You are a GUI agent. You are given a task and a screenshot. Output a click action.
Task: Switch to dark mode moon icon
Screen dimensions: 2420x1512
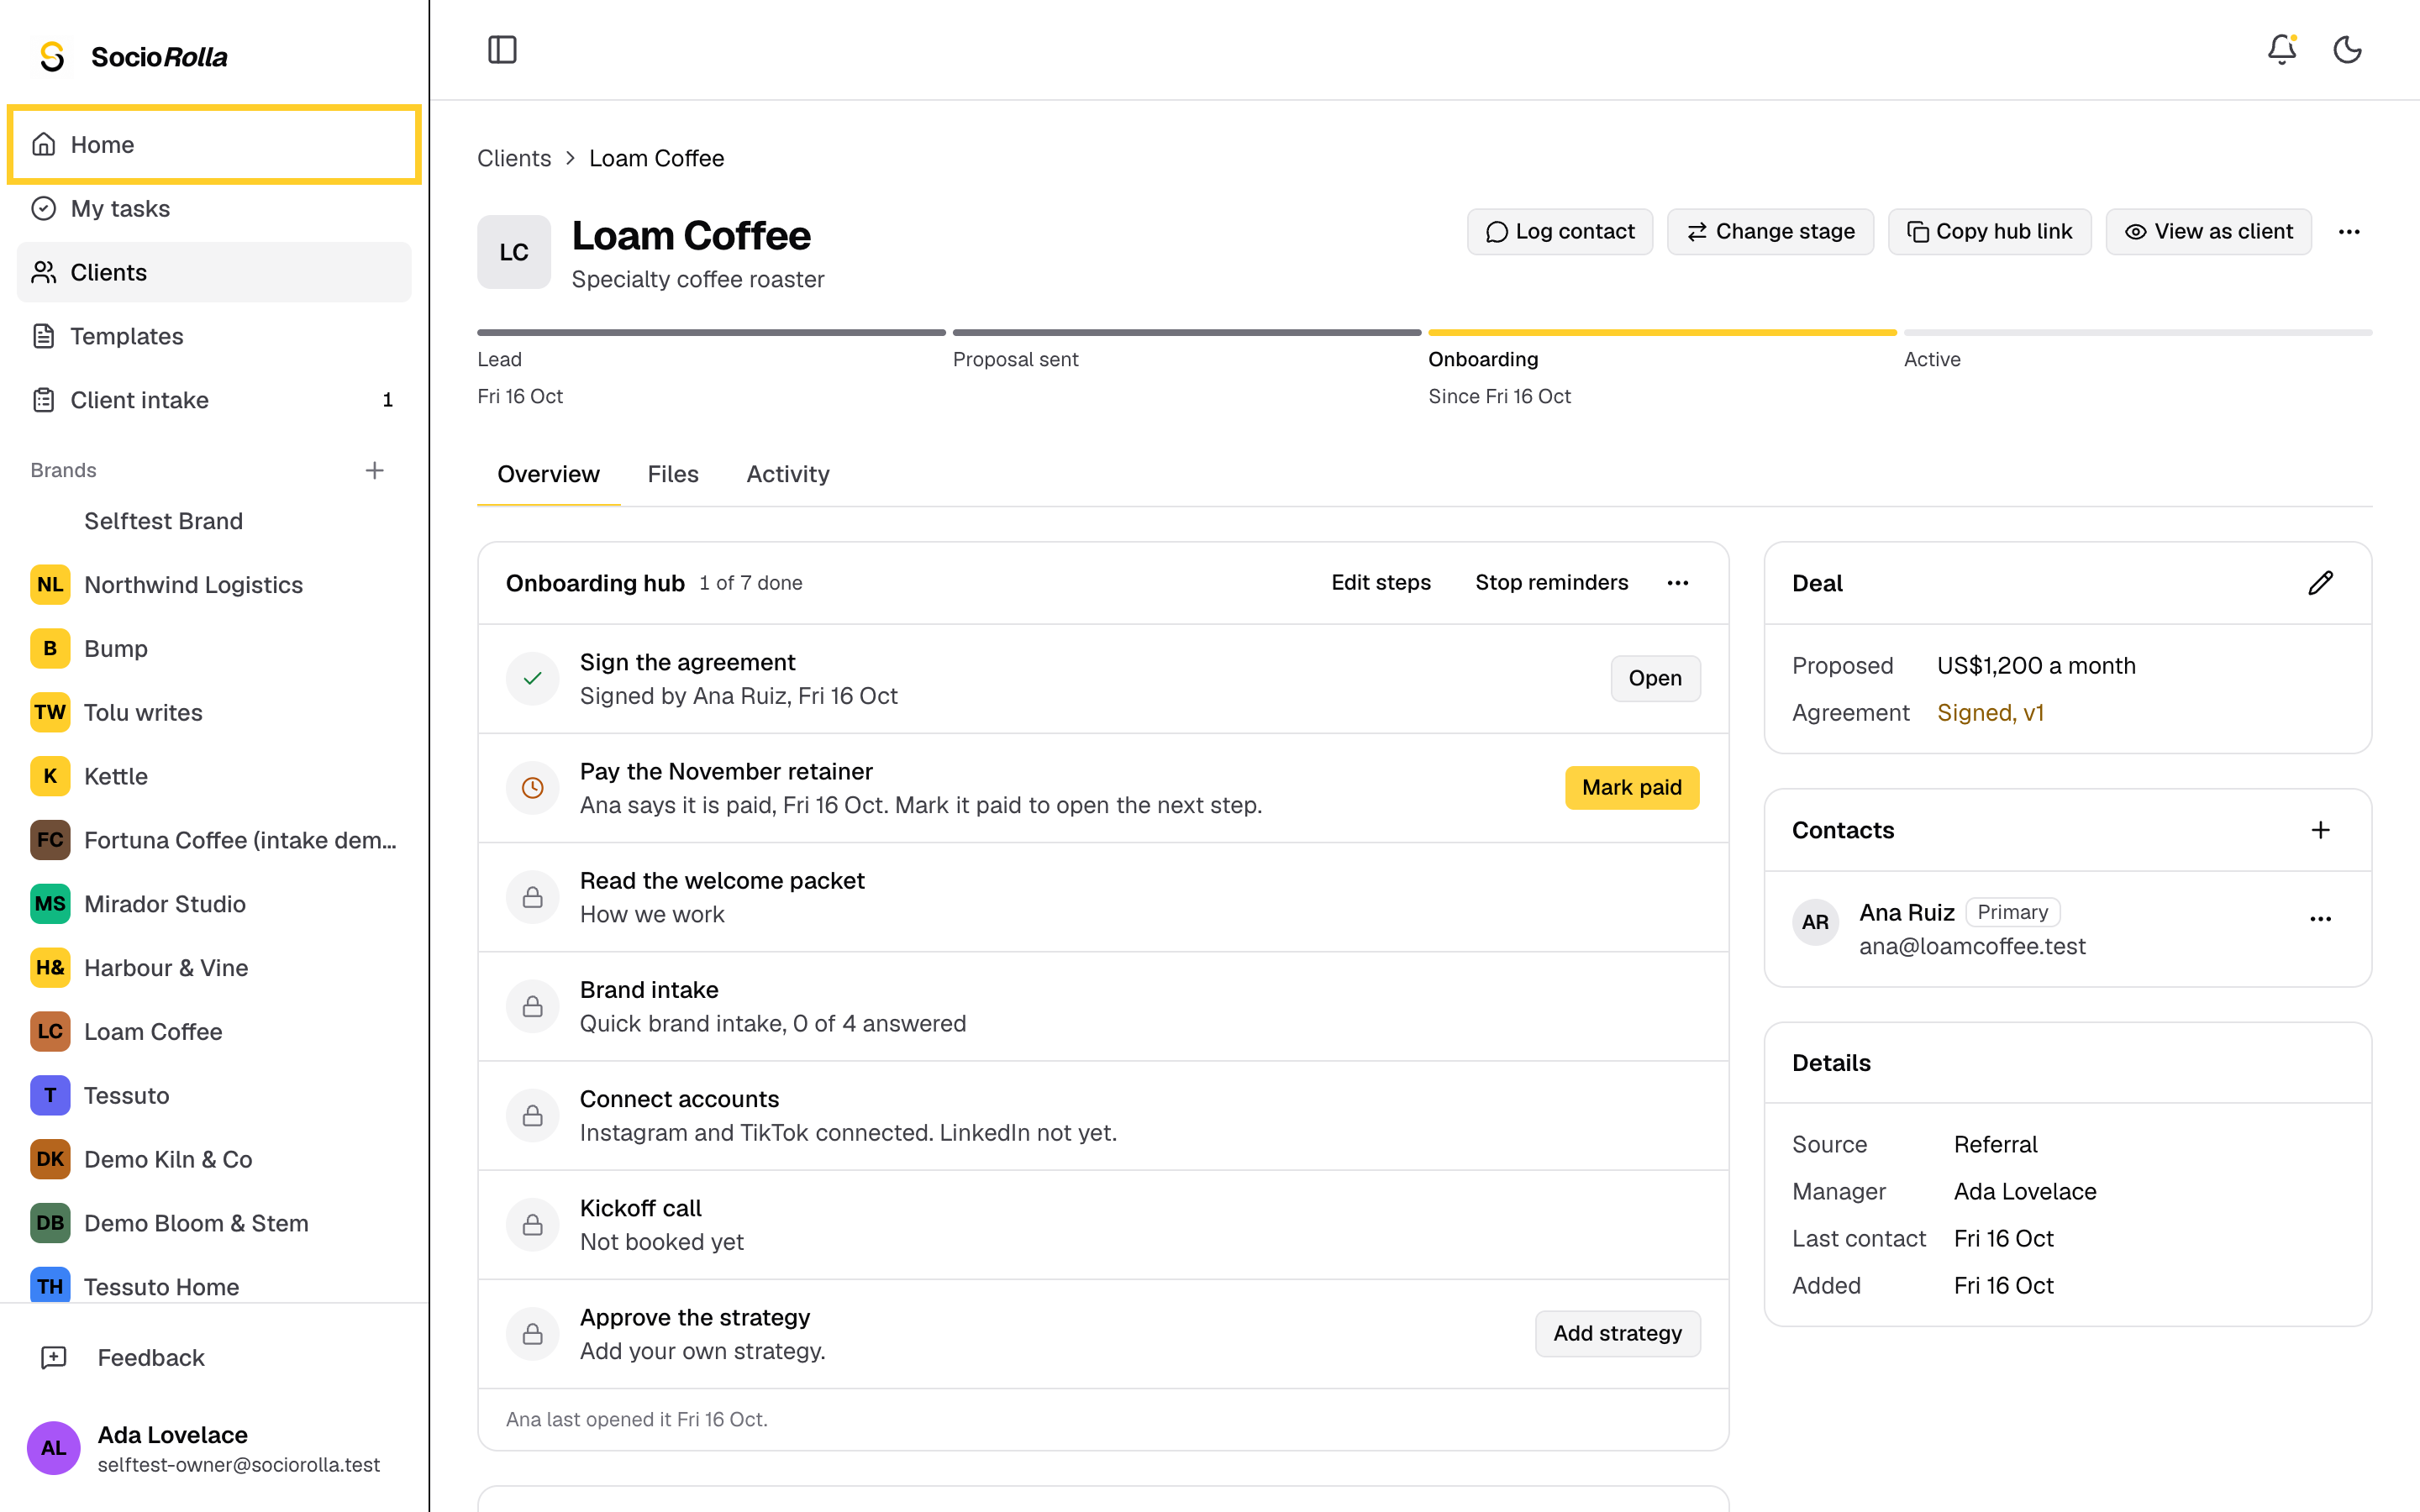(2347, 49)
